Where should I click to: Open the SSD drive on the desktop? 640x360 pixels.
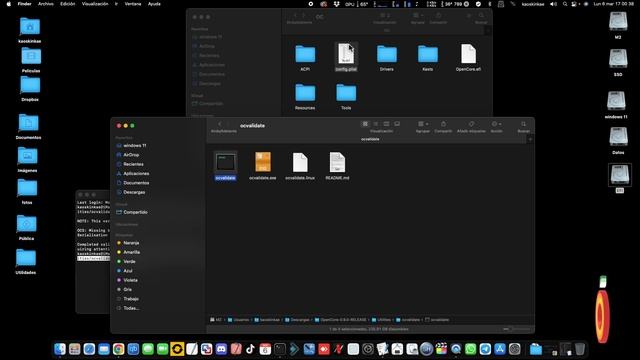pyautogui.click(x=618, y=62)
